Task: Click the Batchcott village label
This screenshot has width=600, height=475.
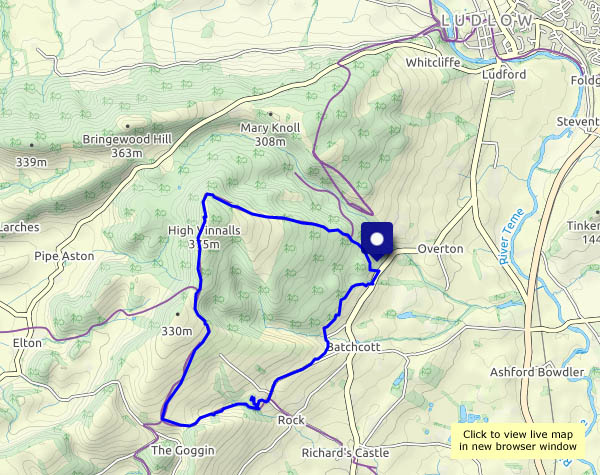Action: [x=354, y=347]
